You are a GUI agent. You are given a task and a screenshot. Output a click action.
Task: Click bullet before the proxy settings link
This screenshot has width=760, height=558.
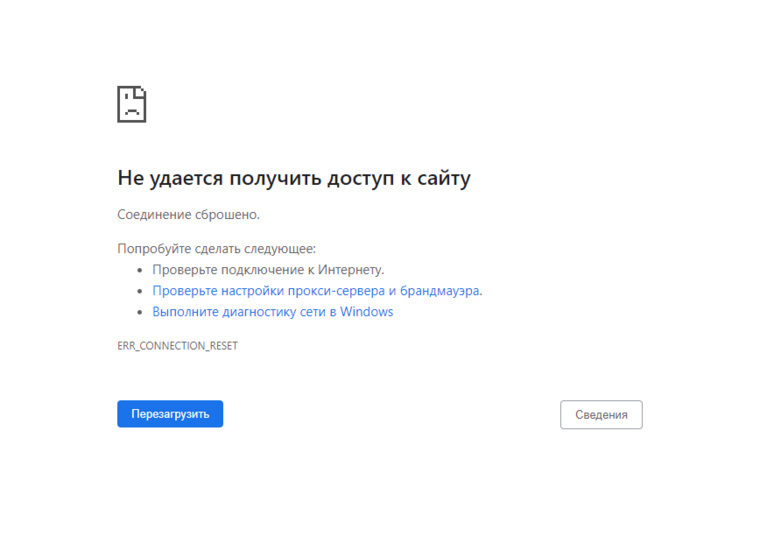pyautogui.click(x=140, y=291)
